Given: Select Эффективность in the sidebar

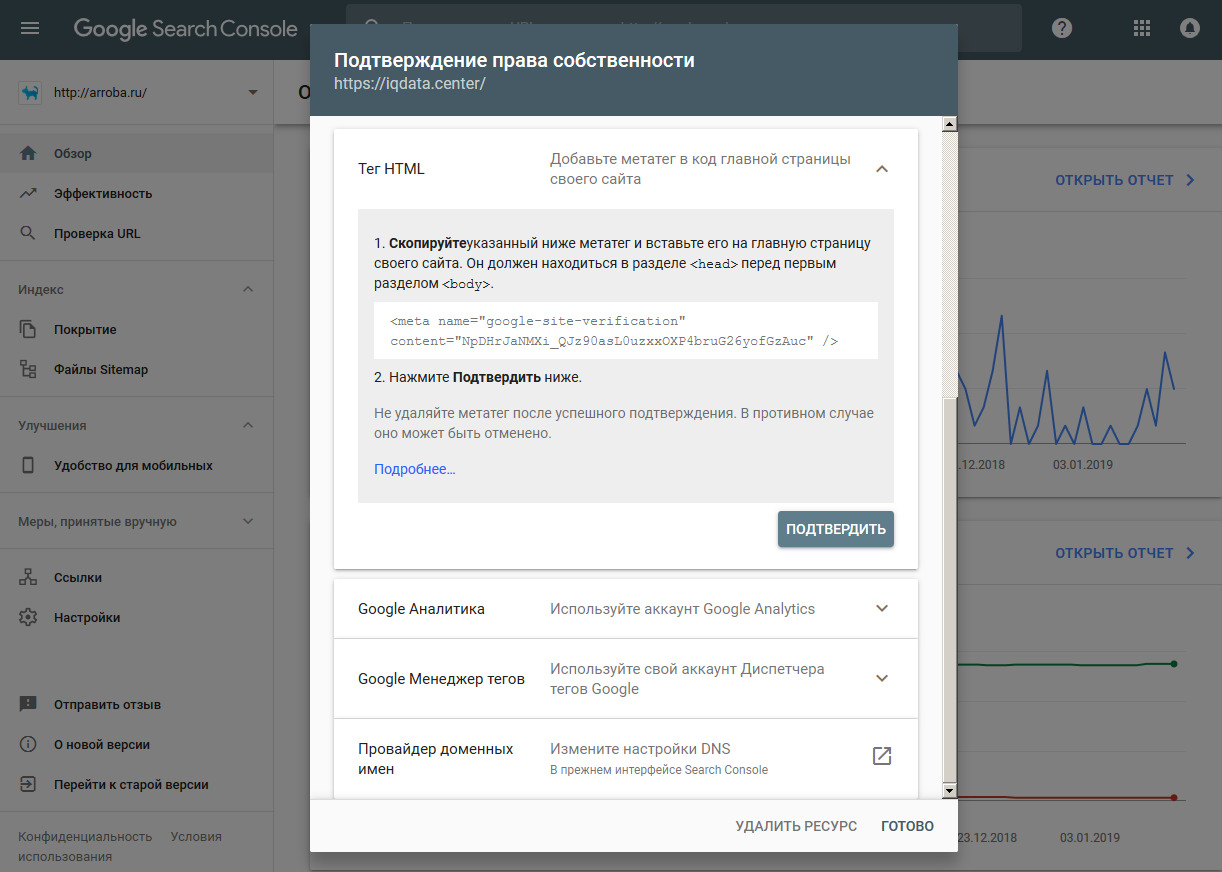Looking at the screenshot, I should pyautogui.click(x=136, y=193).
